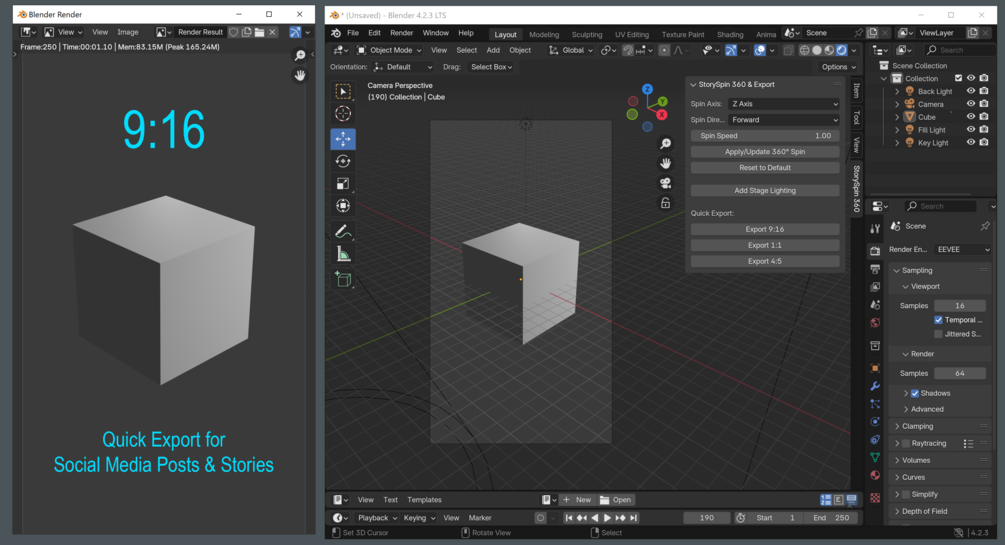1005x545 pixels.
Task: Switch to the Modeling workspace tab
Action: click(544, 35)
